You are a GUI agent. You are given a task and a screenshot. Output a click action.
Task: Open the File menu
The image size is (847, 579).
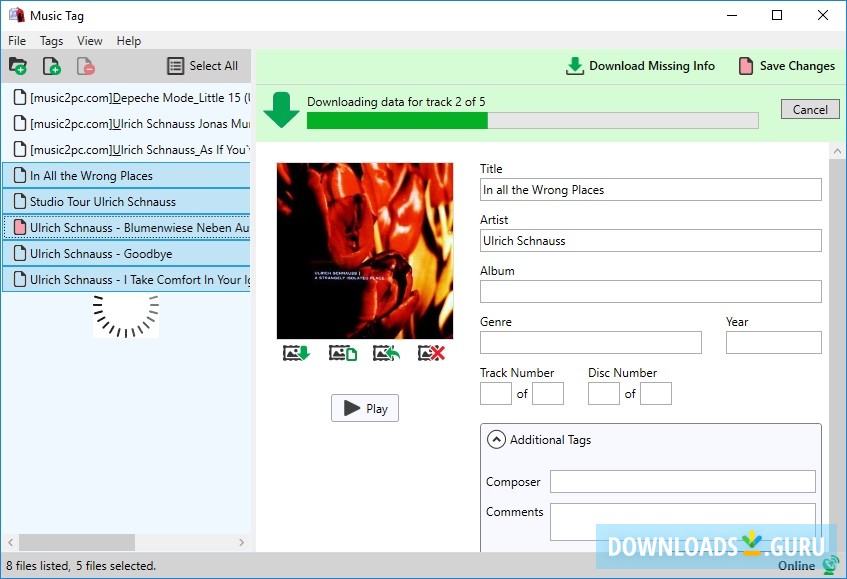[17, 41]
